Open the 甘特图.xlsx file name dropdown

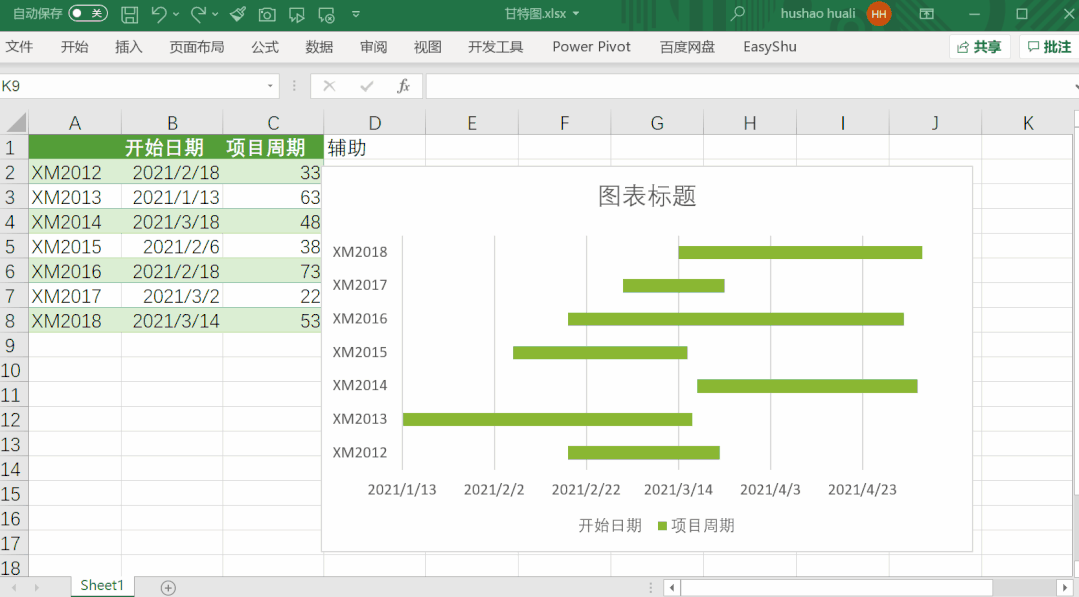(576, 14)
